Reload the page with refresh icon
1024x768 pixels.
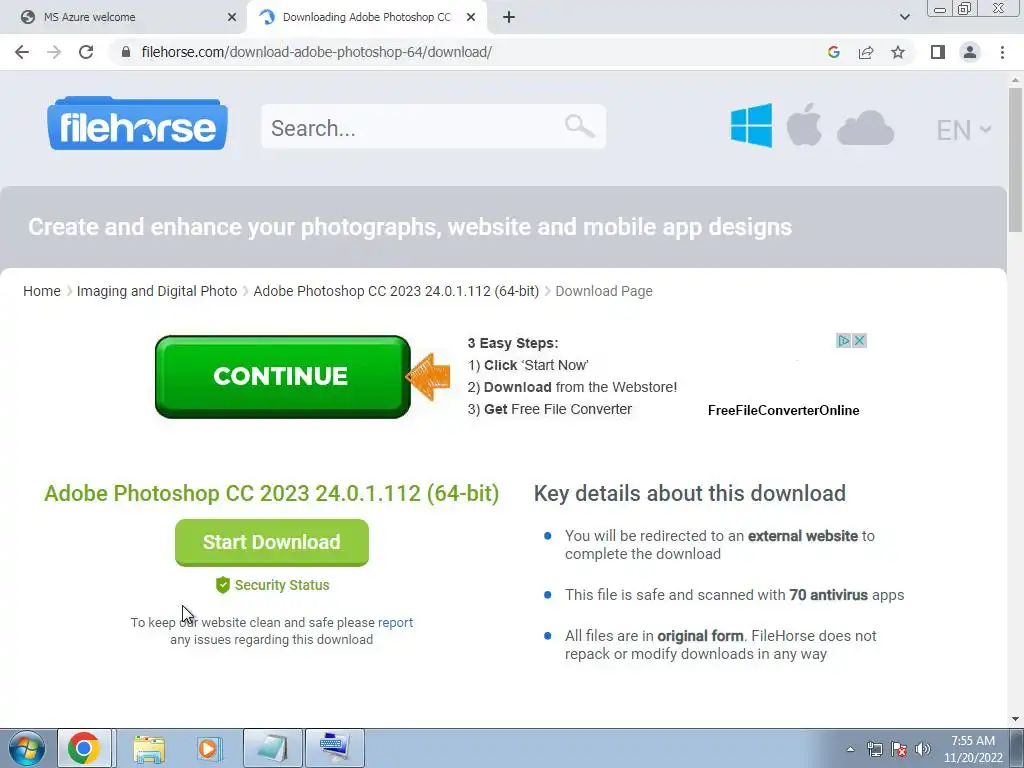86,52
